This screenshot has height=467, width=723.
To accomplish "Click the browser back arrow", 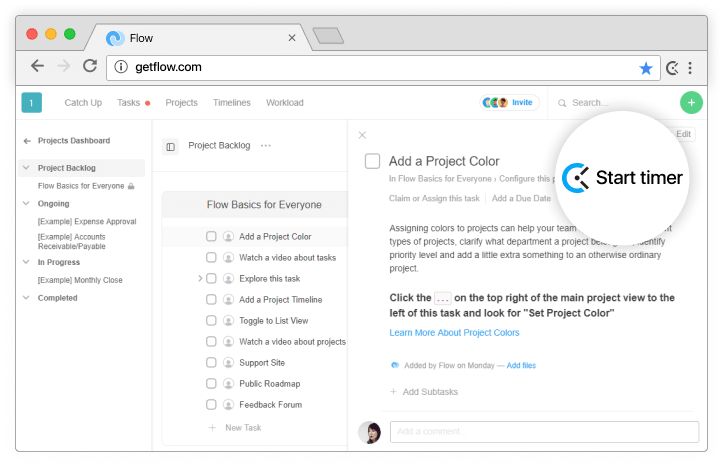I will (37, 66).
